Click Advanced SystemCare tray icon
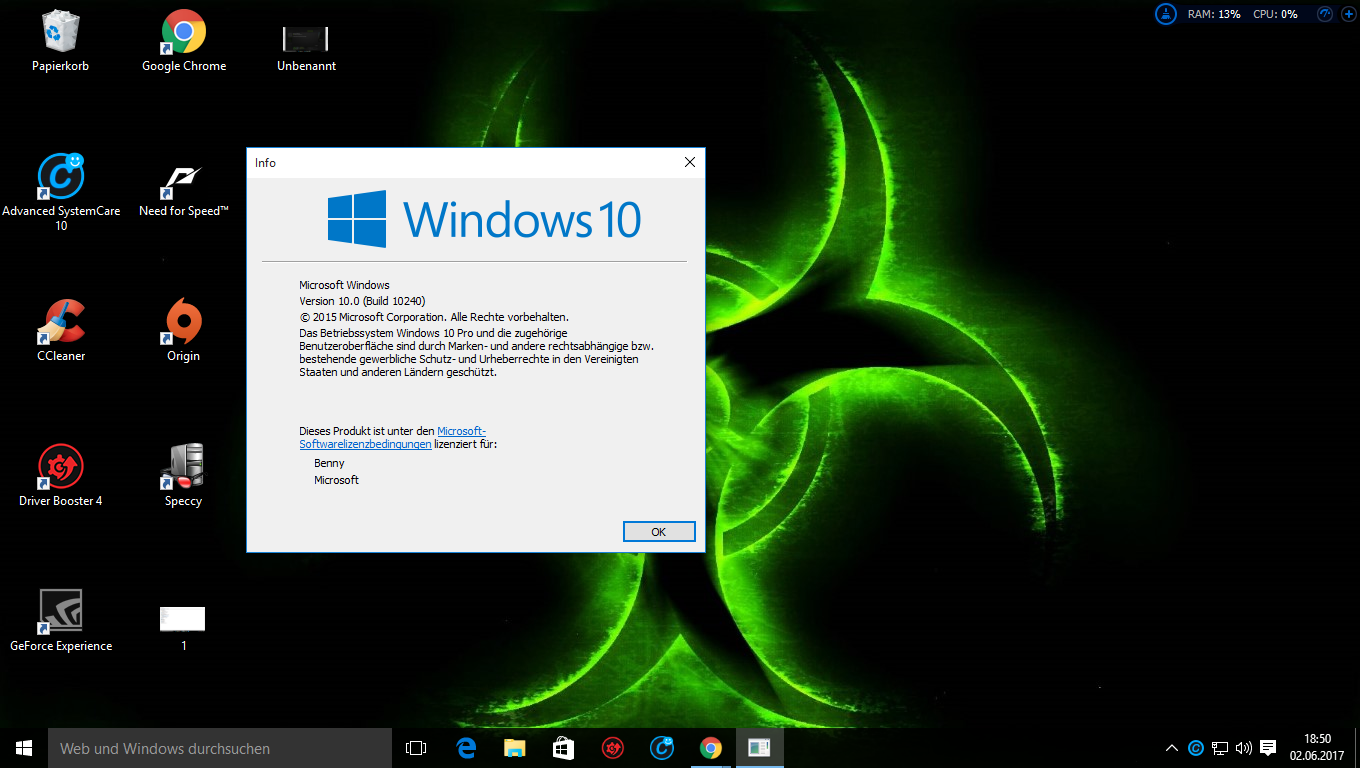 coord(1196,748)
